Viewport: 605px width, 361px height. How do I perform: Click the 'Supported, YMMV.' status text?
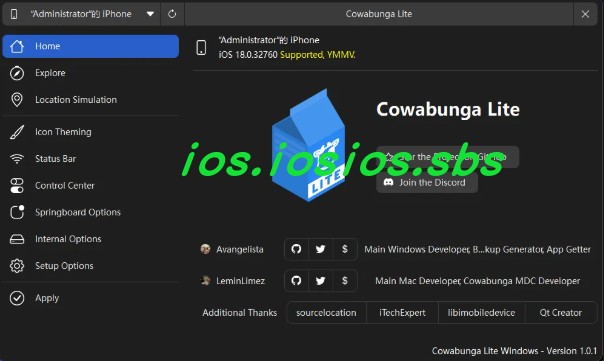318,55
